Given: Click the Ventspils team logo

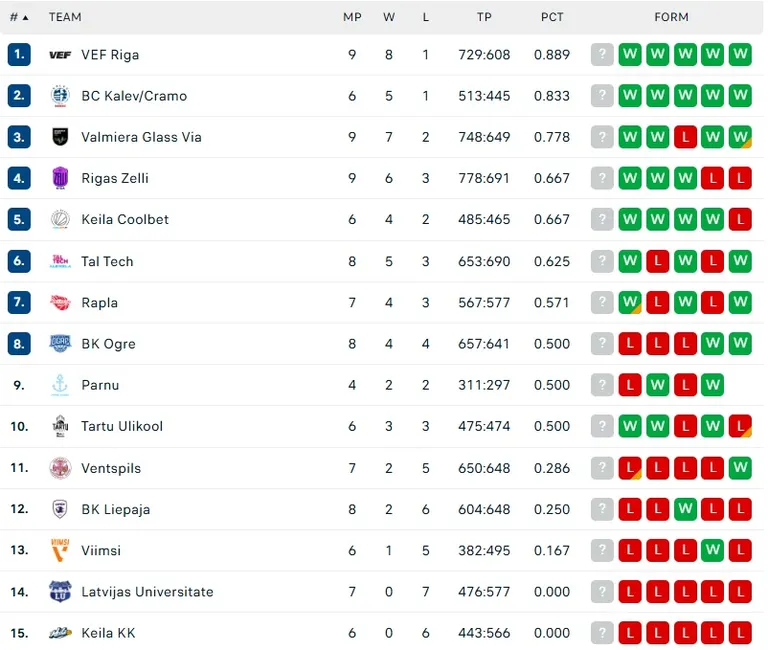Looking at the screenshot, I should pyautogui.click(x=60, y=468).
